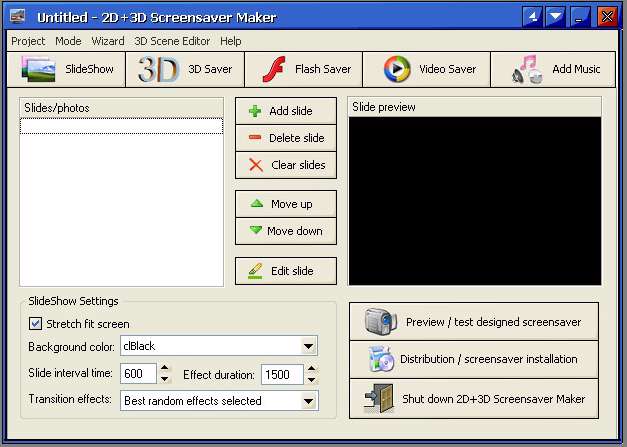The image size is (627, 447).
Task: Increase the Effect duration value
Action: tap(312, 368)
